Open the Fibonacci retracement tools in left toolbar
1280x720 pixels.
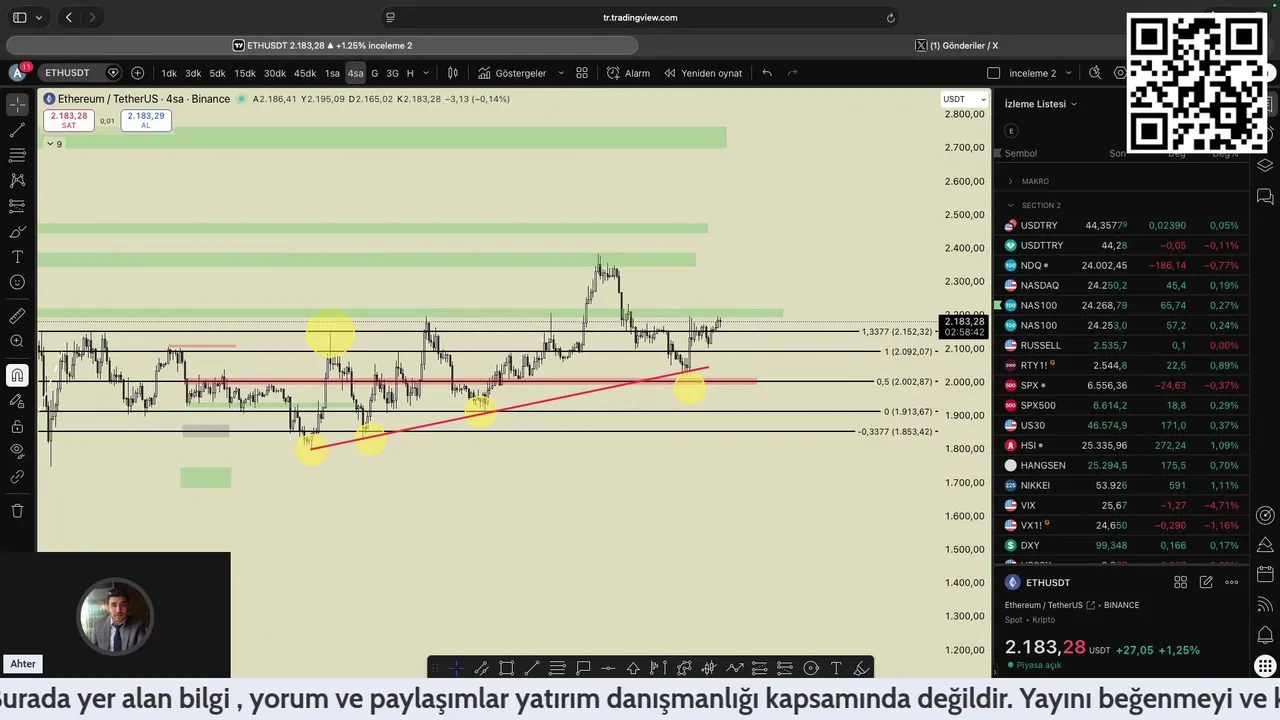(17, 155)
